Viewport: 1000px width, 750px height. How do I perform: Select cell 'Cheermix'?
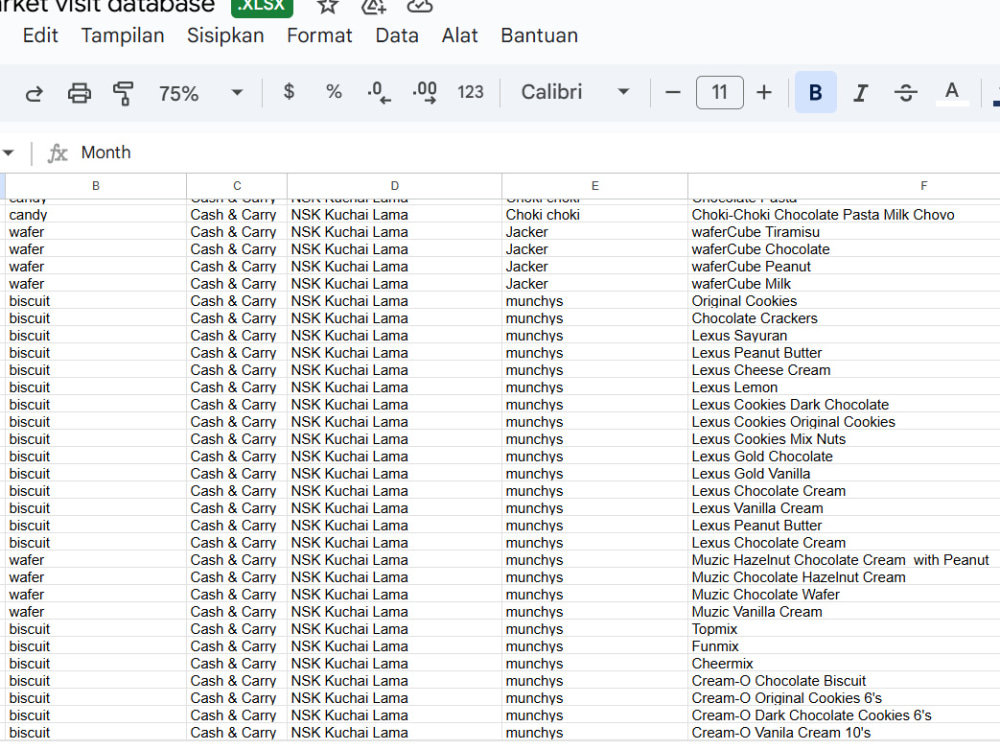coord(844,663)
